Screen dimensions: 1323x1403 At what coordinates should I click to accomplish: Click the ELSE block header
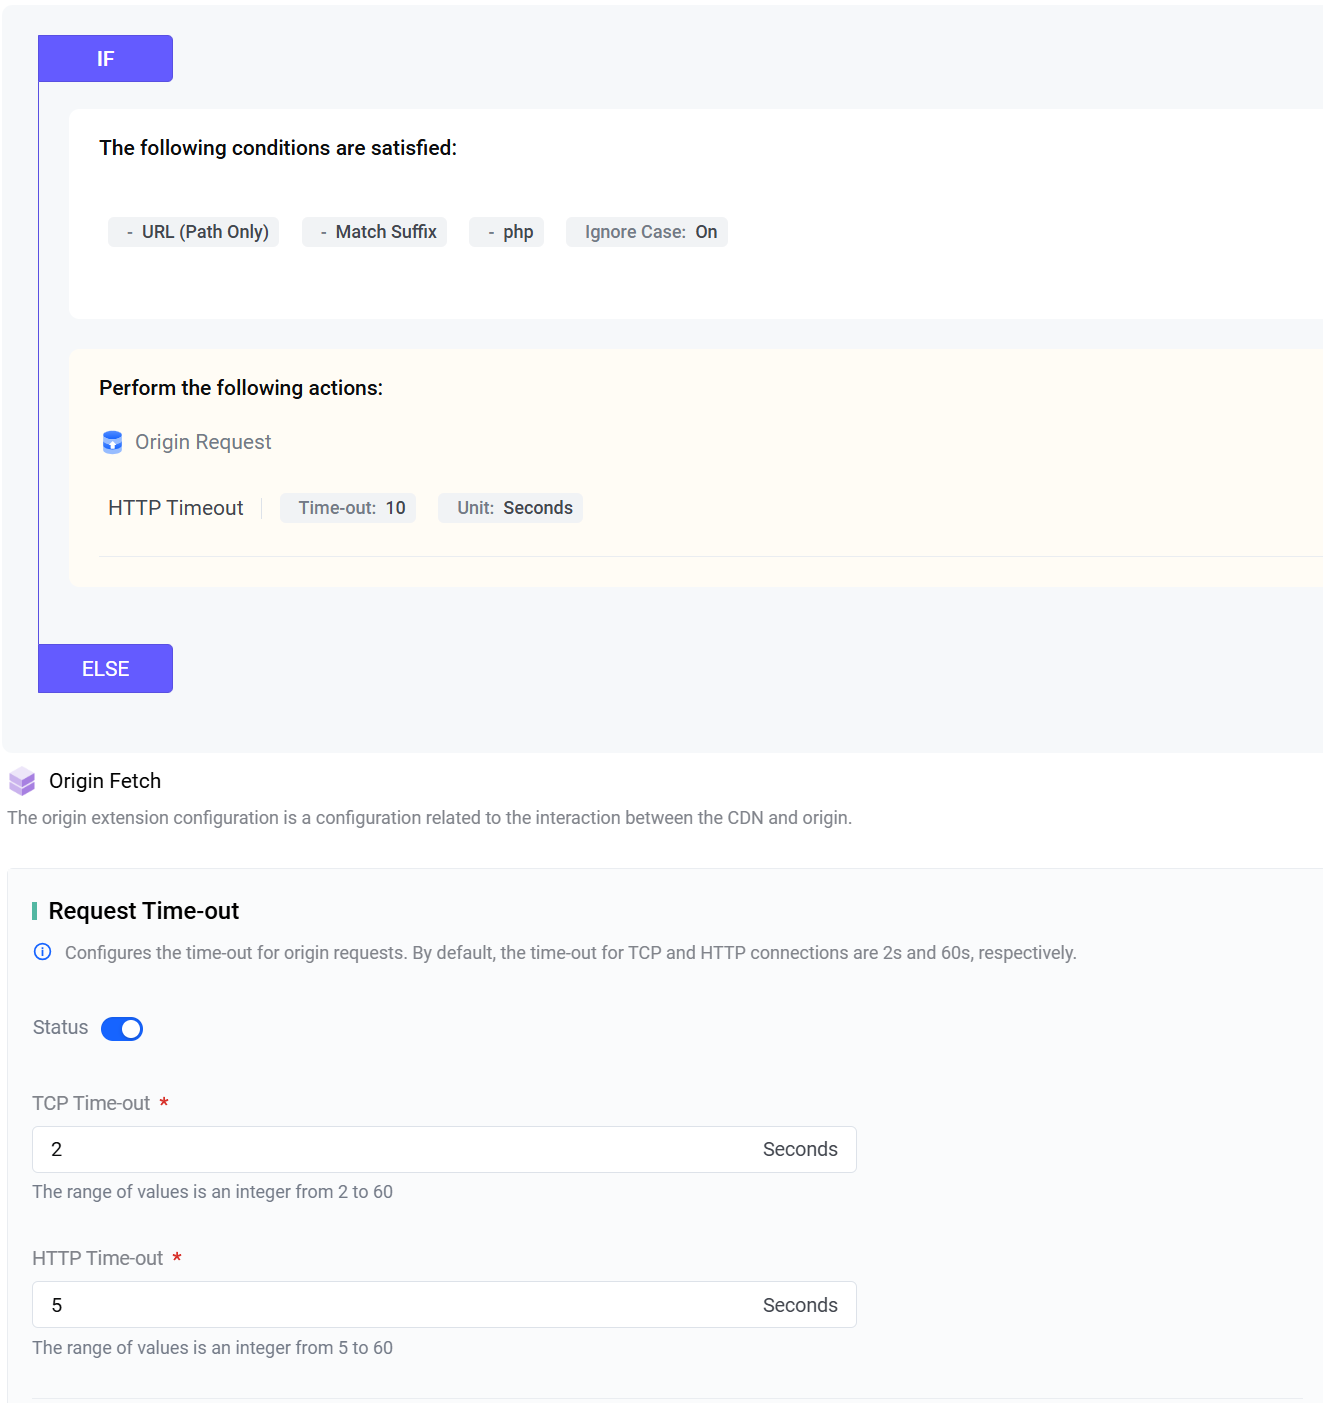click(x=105, y=669)
